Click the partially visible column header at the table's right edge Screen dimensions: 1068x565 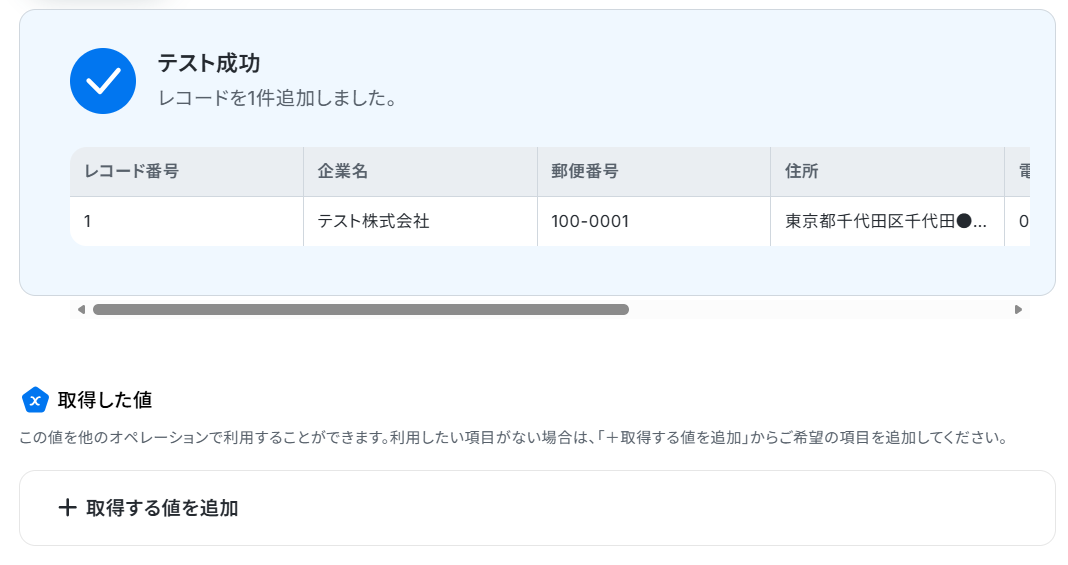[1018, 172]
